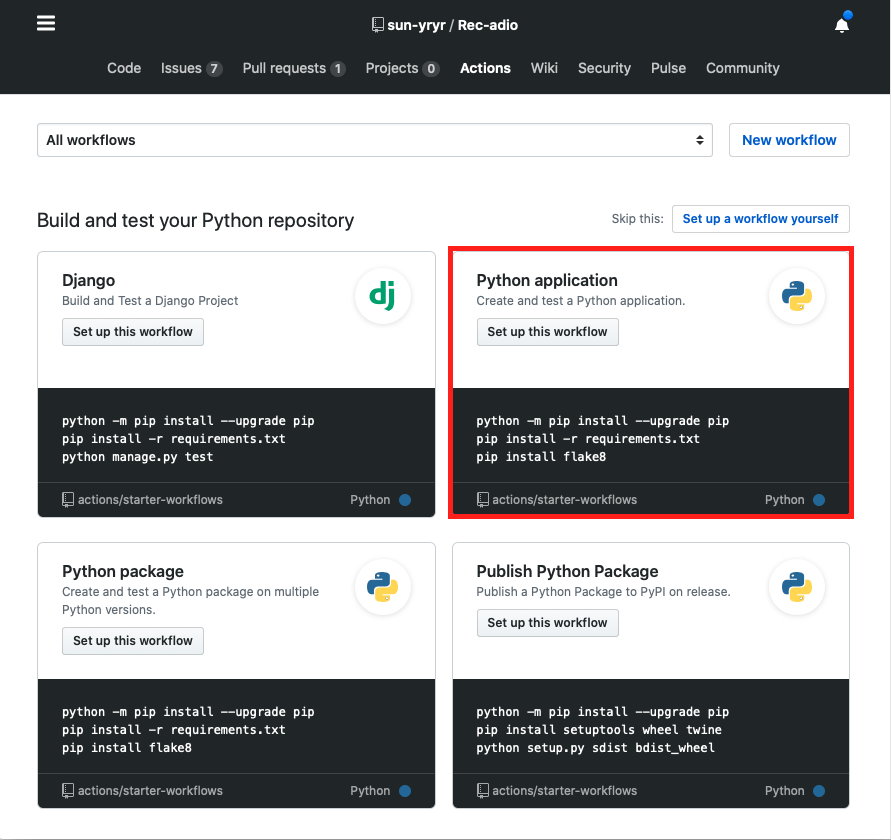
Task: Click actions/starter-workflows link in Python package card
Action: click(x=150, y=791)
